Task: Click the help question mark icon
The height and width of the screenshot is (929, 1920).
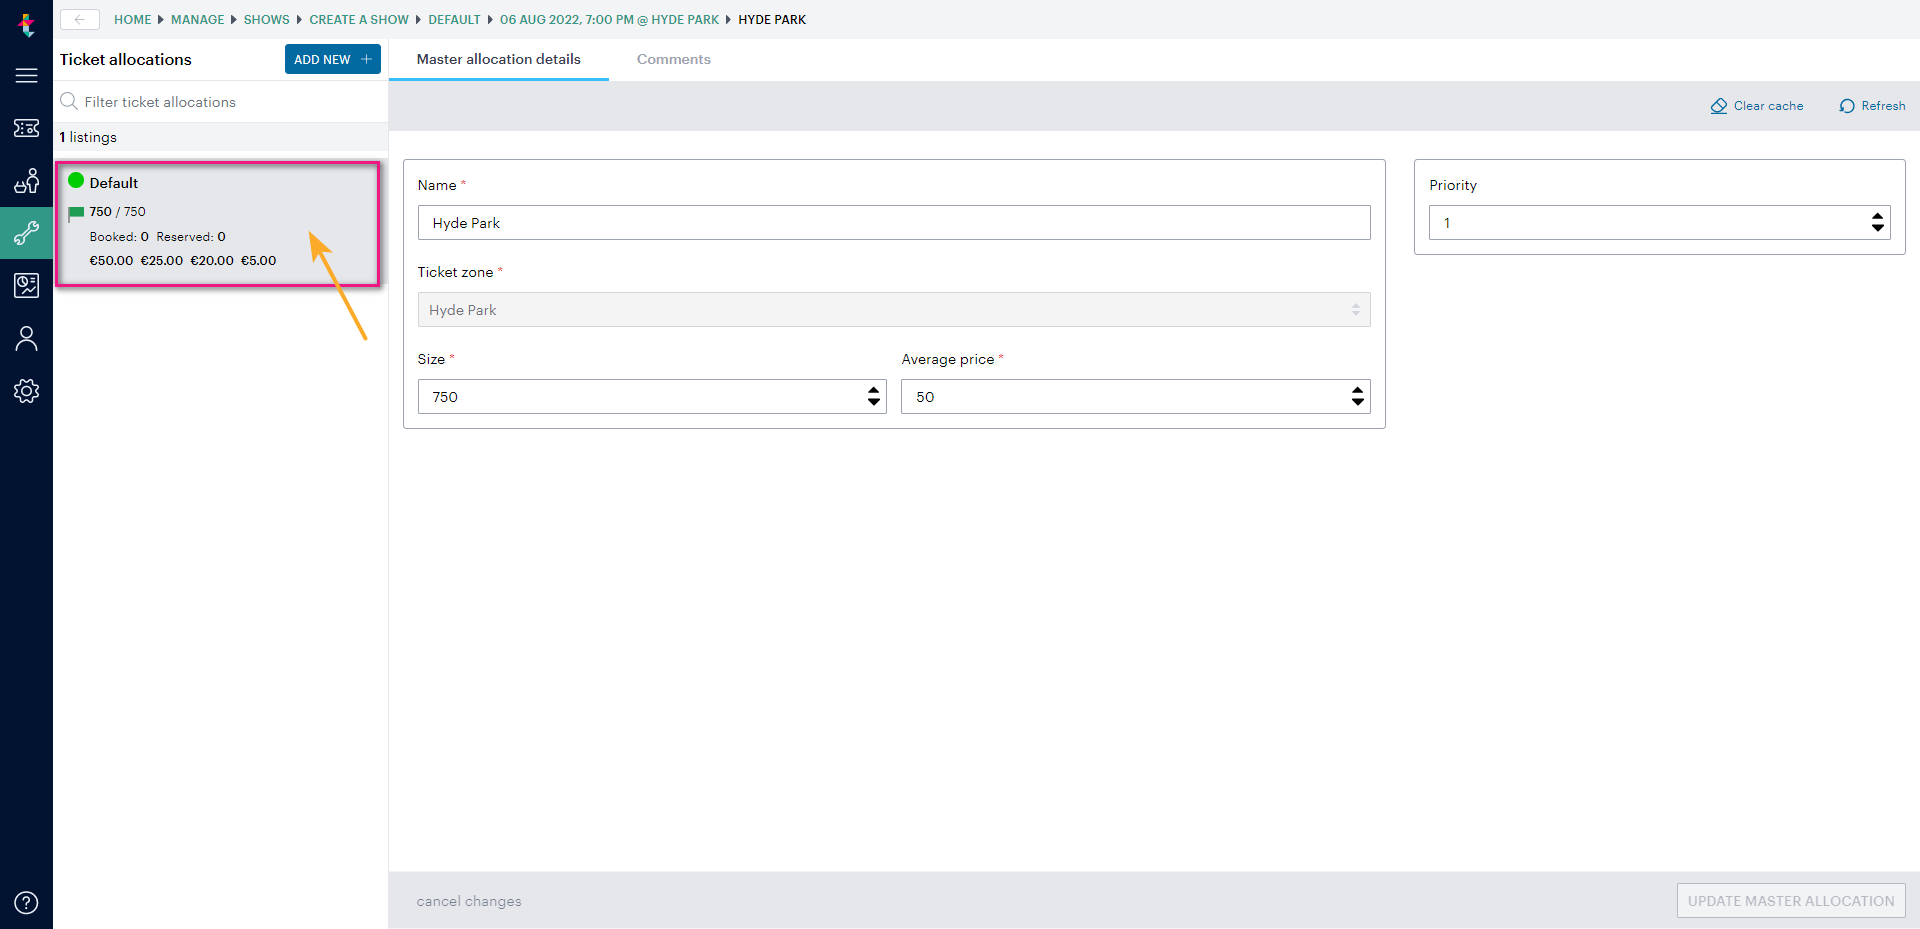Action: point(26,902)
